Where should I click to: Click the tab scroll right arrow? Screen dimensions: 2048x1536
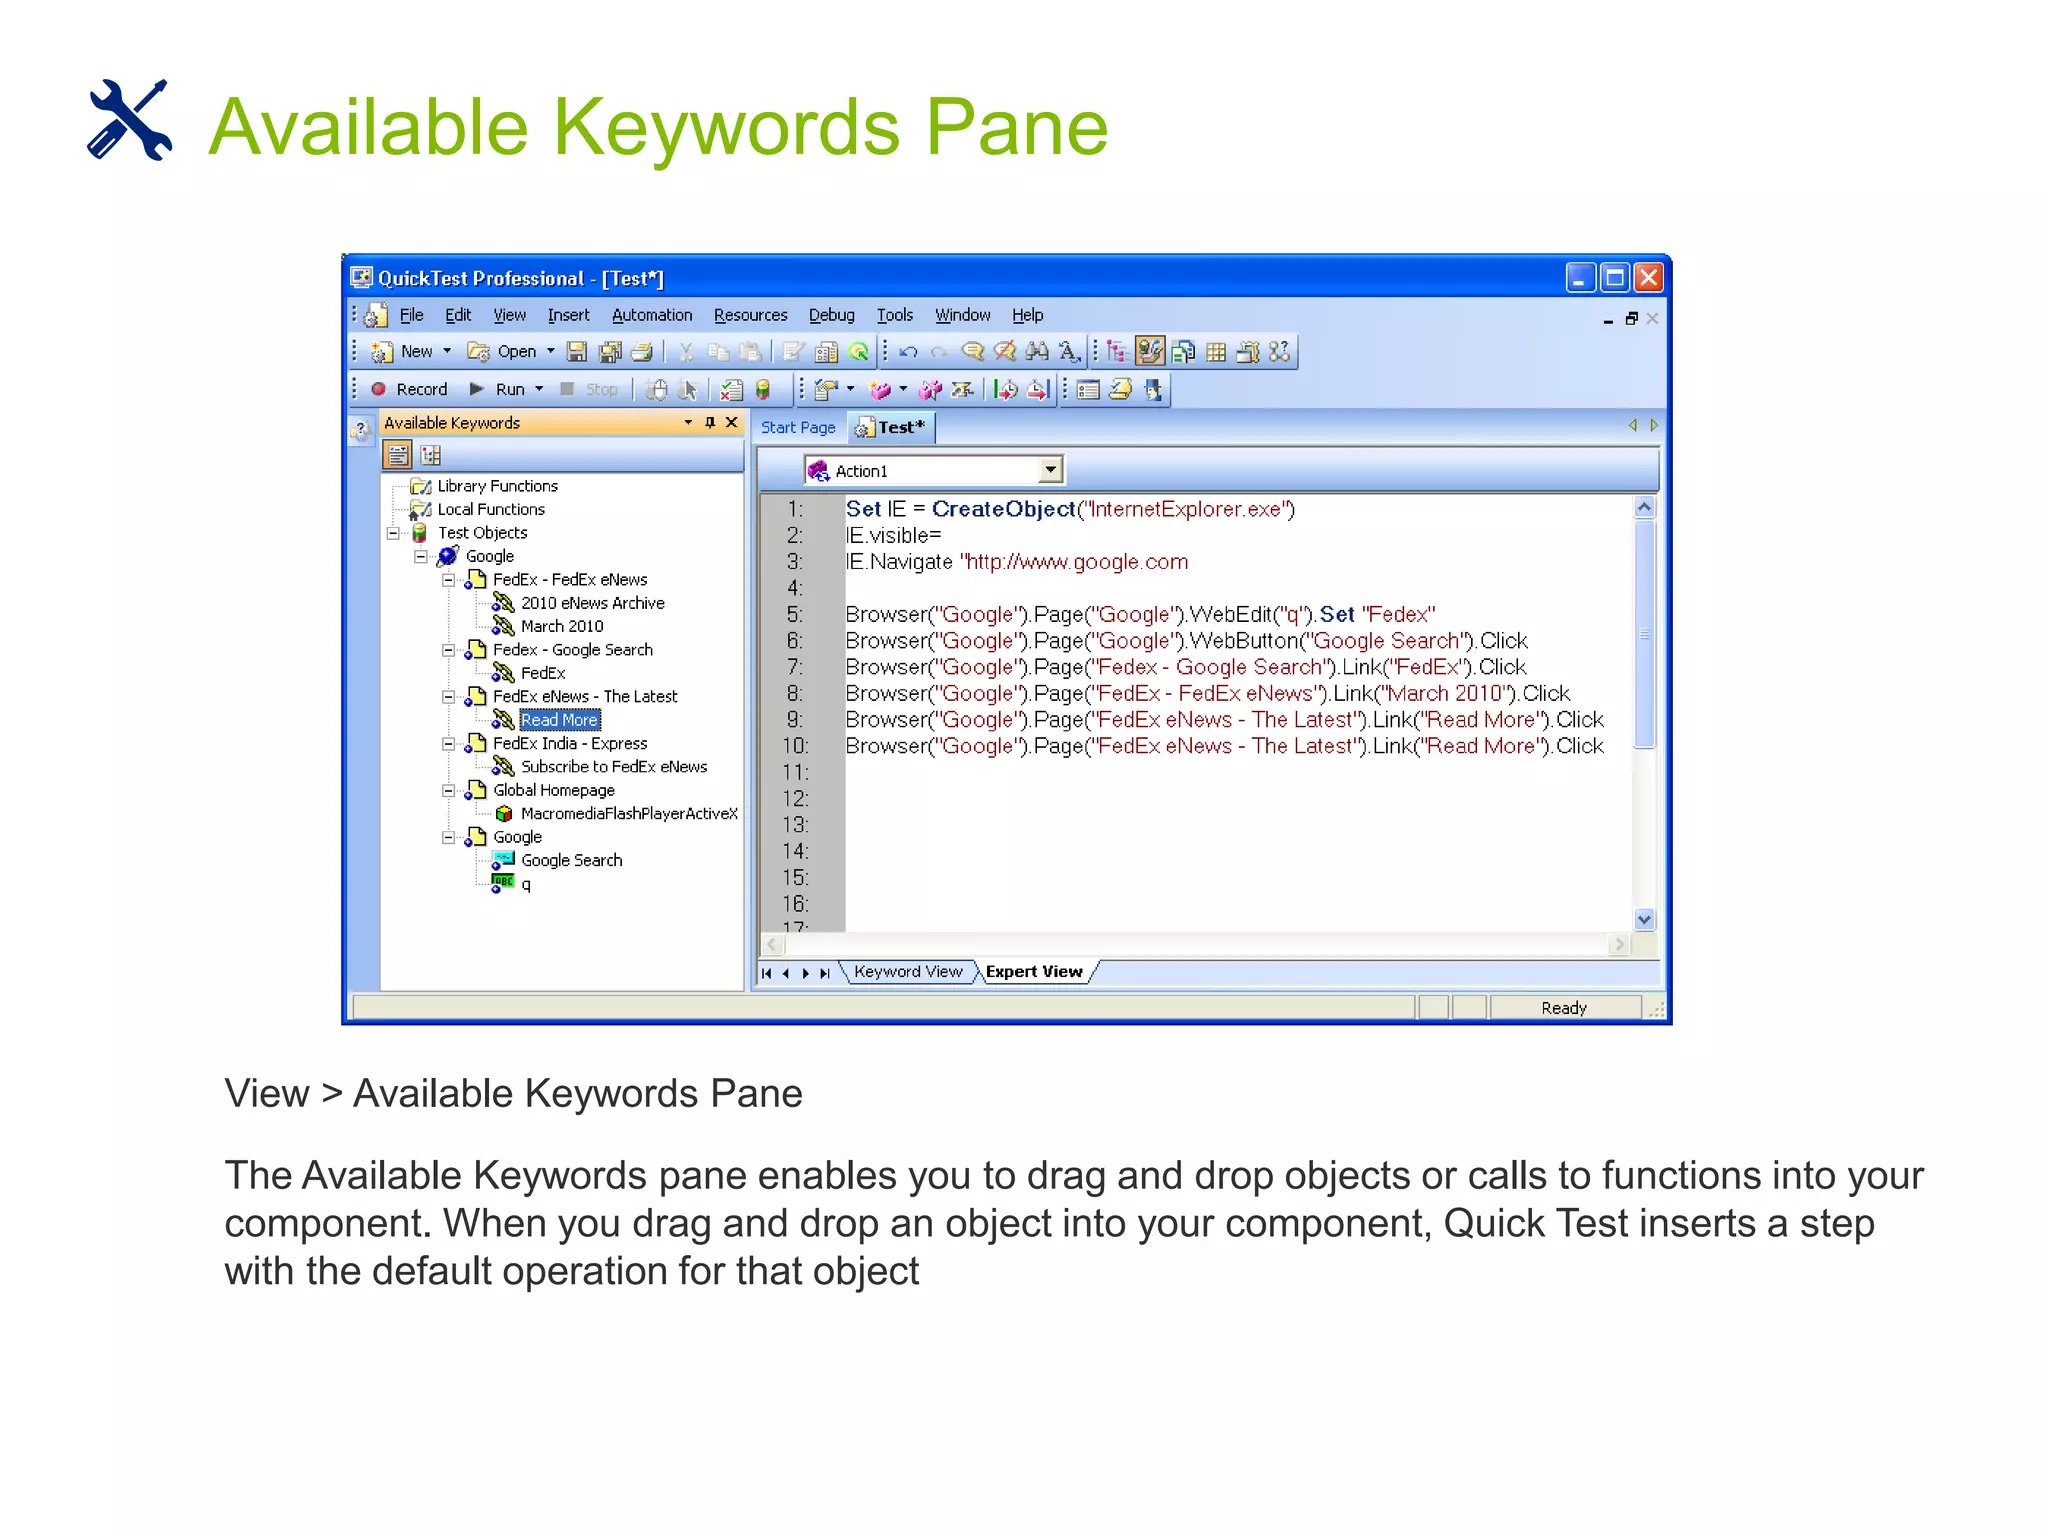point(1654,425)
